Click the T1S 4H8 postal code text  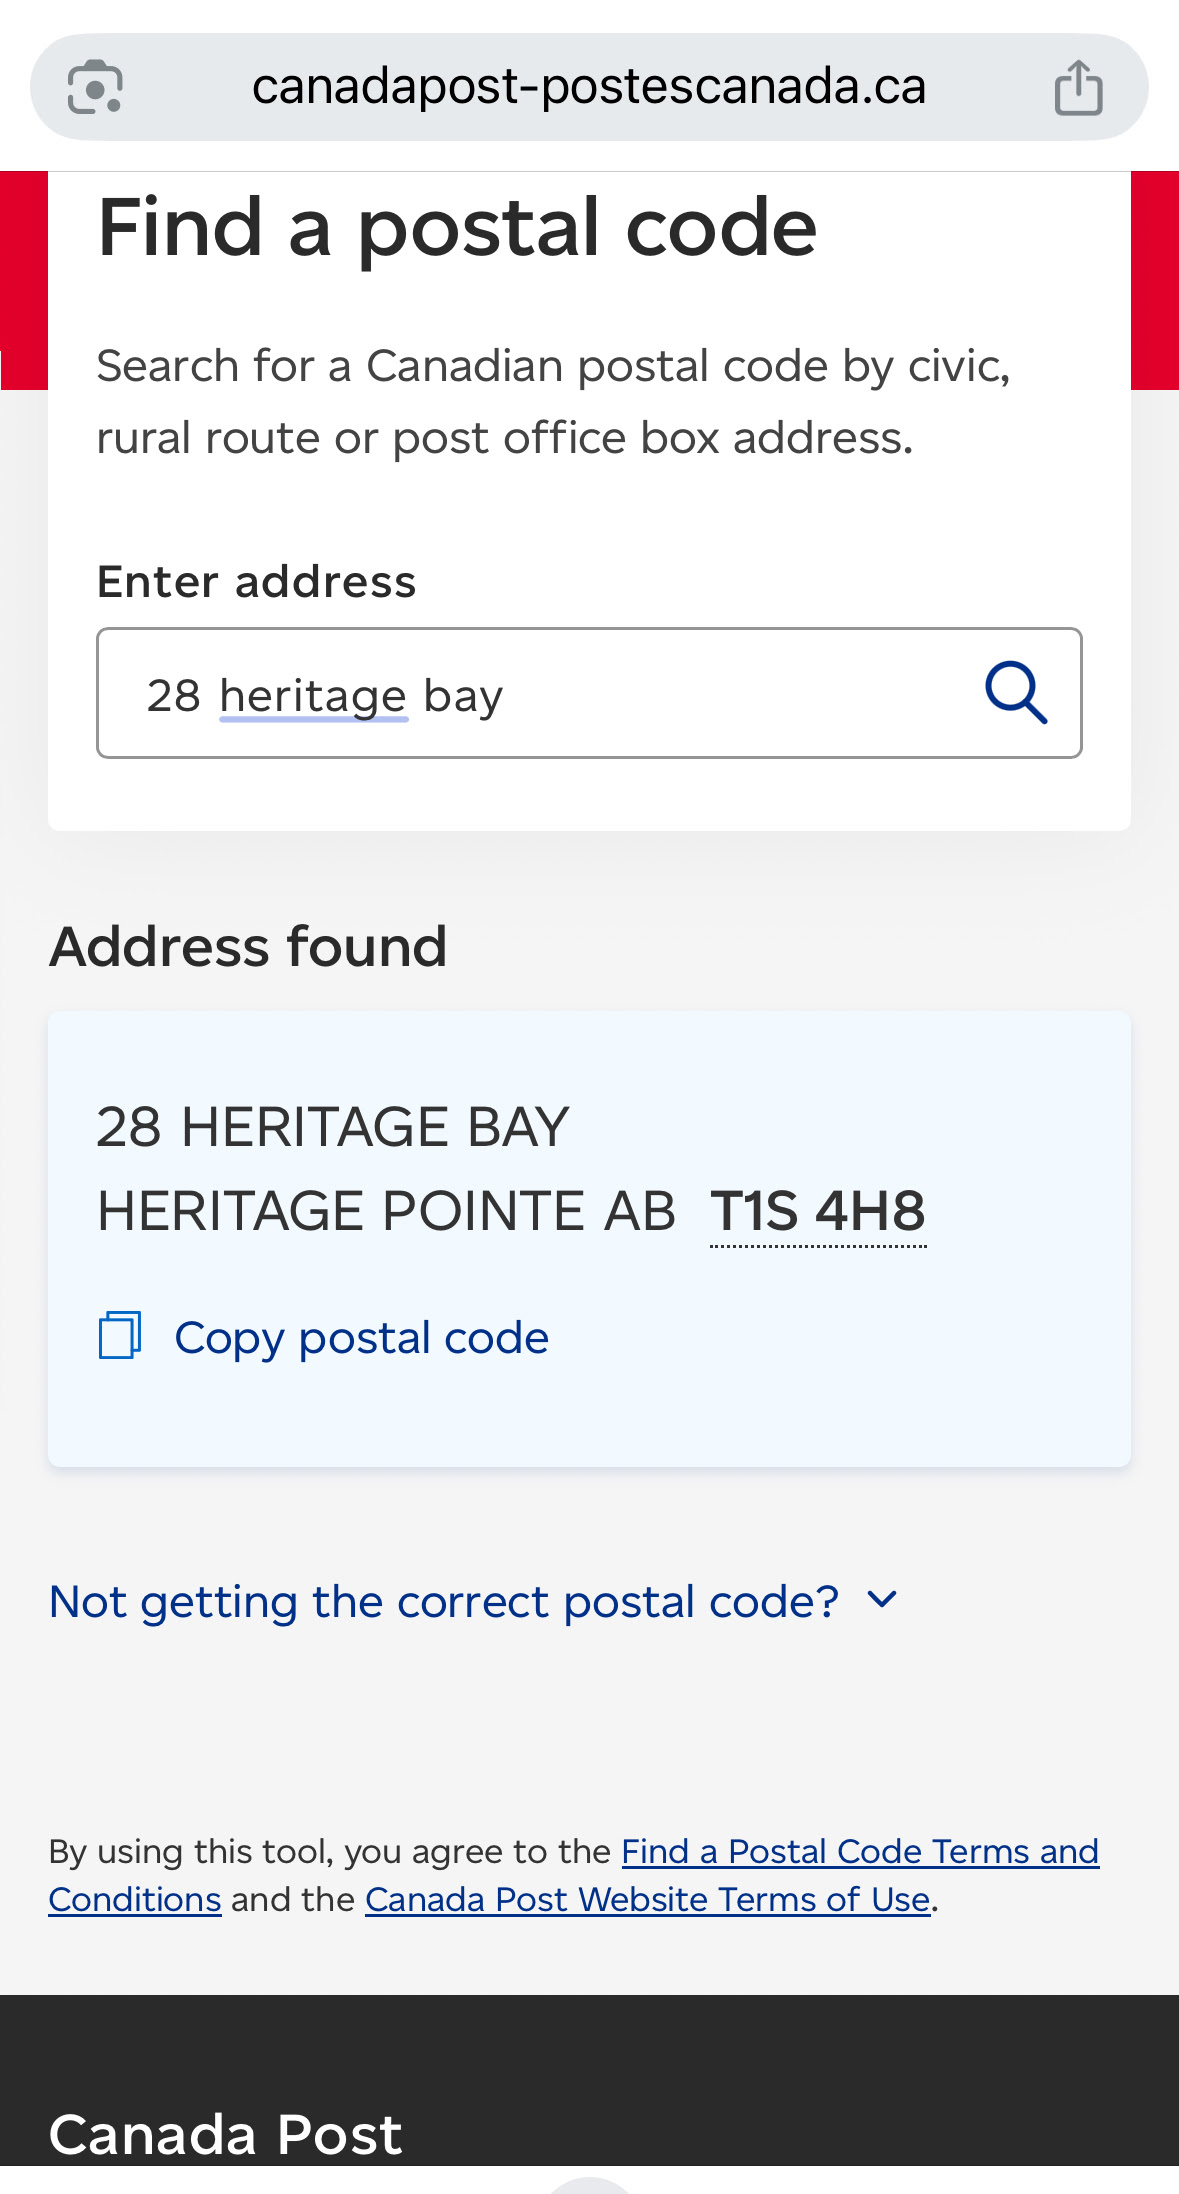coord(817,1211)
